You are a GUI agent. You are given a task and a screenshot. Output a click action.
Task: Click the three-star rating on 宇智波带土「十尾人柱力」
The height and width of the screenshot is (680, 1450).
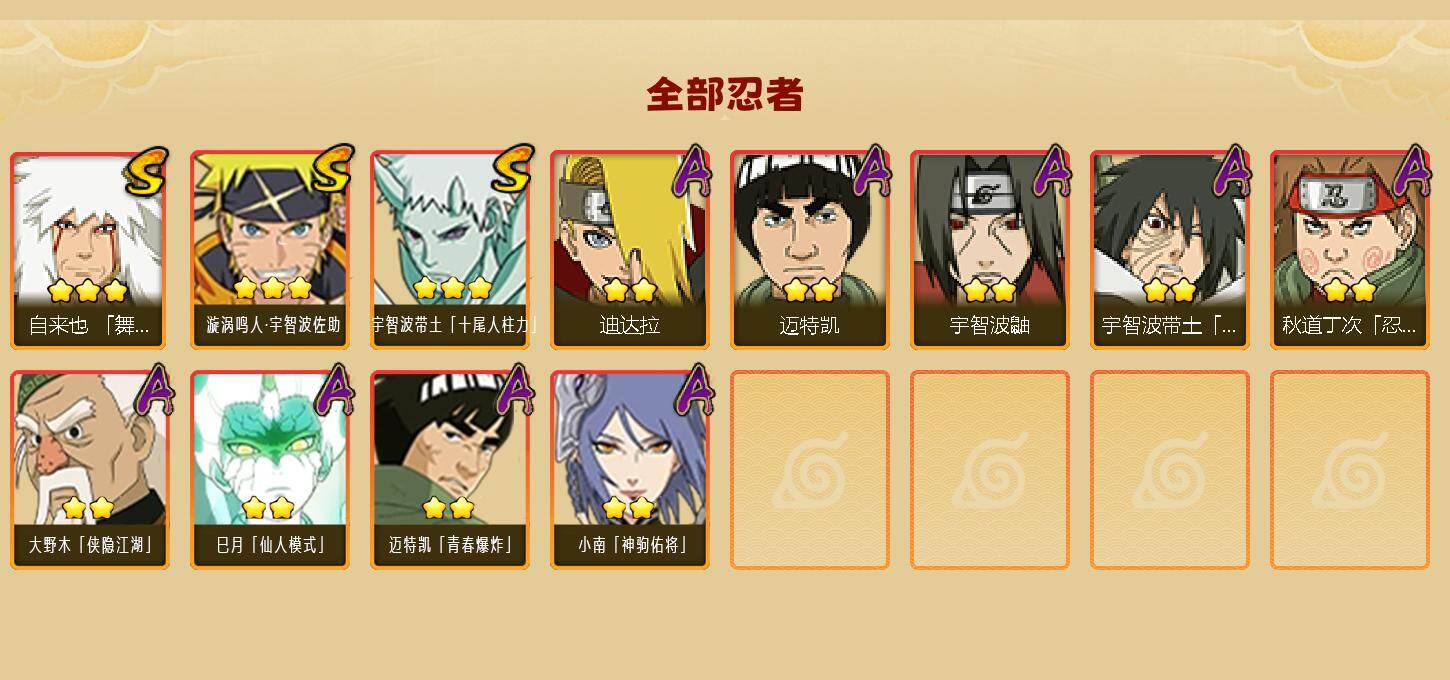tap(452, 289)
